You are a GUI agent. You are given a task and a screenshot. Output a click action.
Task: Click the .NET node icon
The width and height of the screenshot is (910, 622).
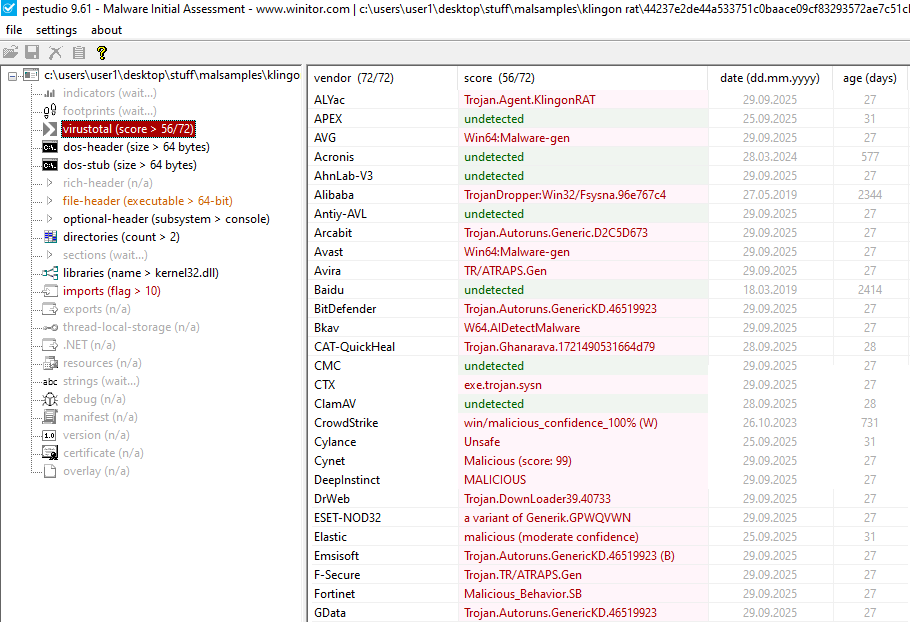click(x=50, y=345)
